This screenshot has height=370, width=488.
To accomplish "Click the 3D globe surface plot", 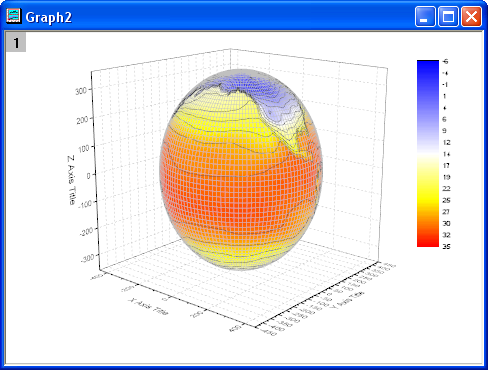I will [241, 169].
